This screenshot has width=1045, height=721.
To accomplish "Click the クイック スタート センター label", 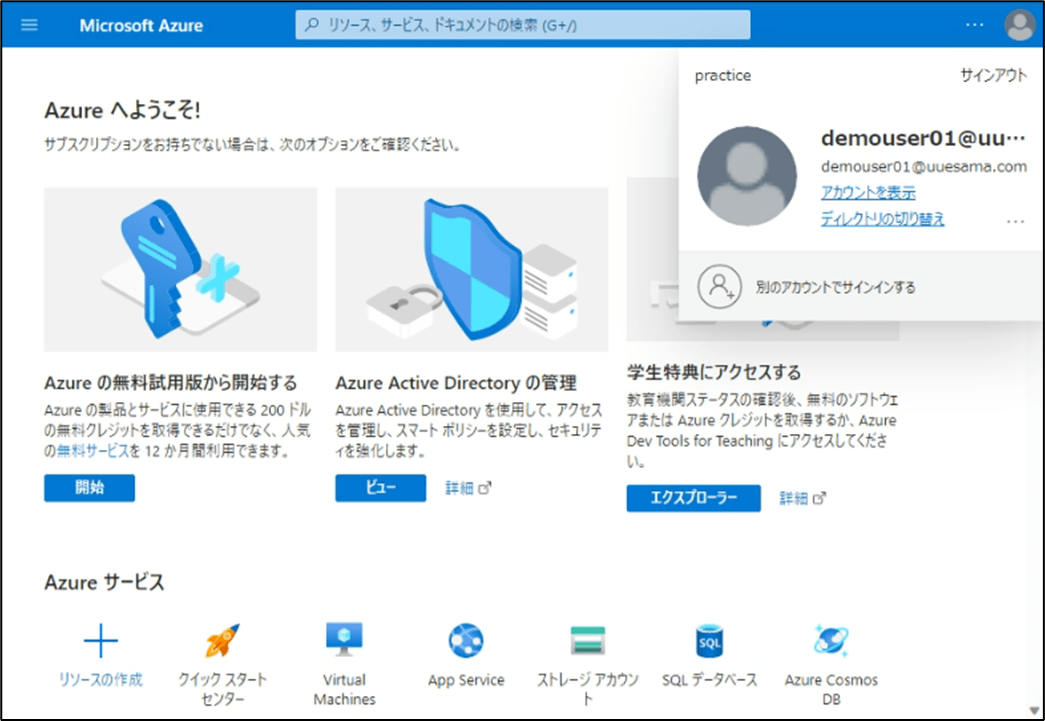I will coord(222,689).
